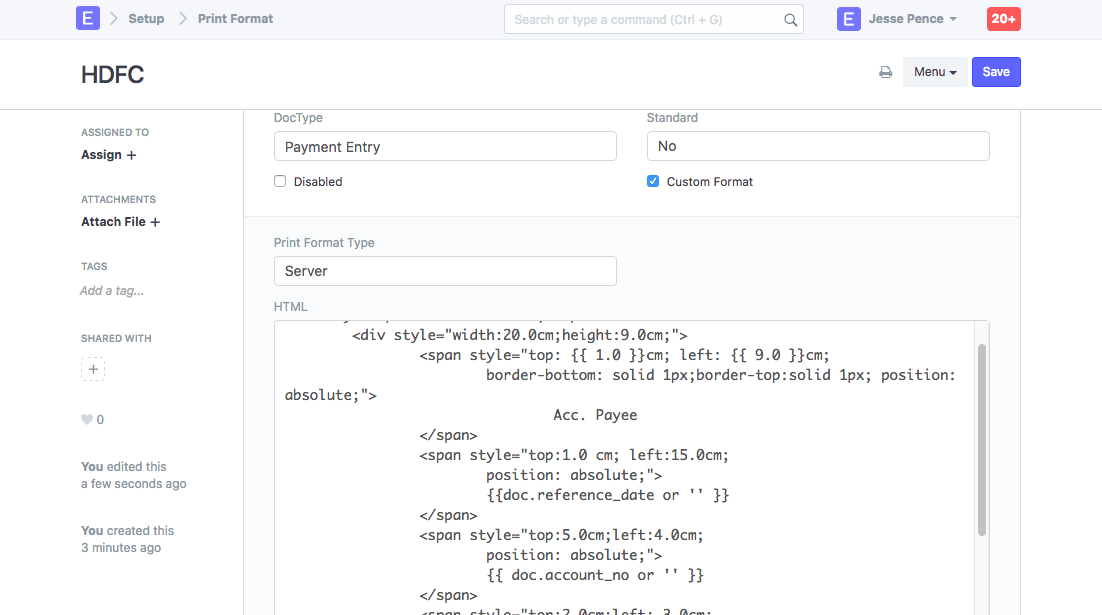Click the plus box under Shared With
Image resolution: width=1102 pixels, height=615 pixels.
93,369
